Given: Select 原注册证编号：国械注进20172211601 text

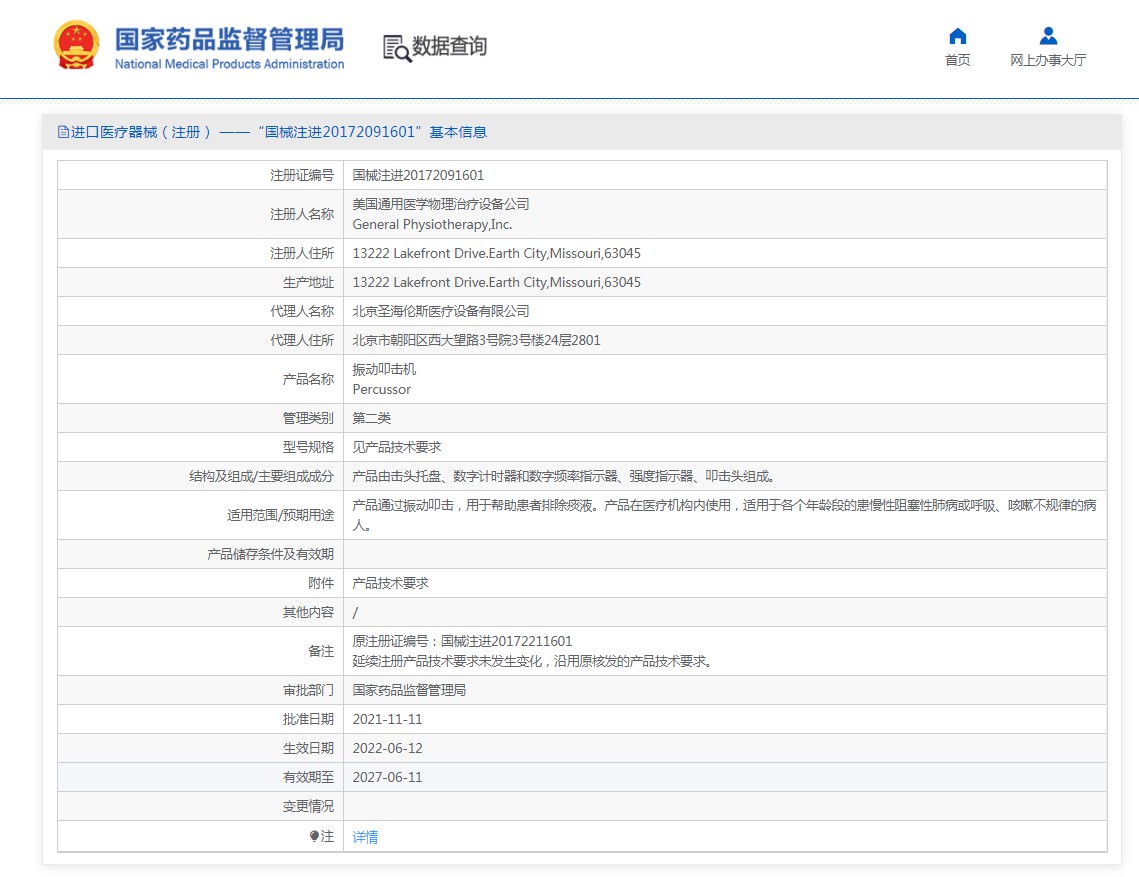Looking at the screenshot, I should (462, 642).
